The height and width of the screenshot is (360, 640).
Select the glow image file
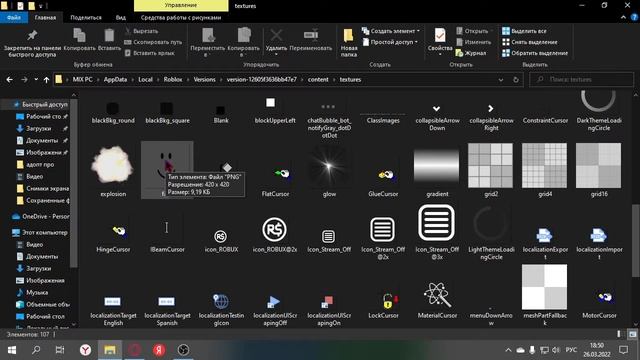(329, 171)
